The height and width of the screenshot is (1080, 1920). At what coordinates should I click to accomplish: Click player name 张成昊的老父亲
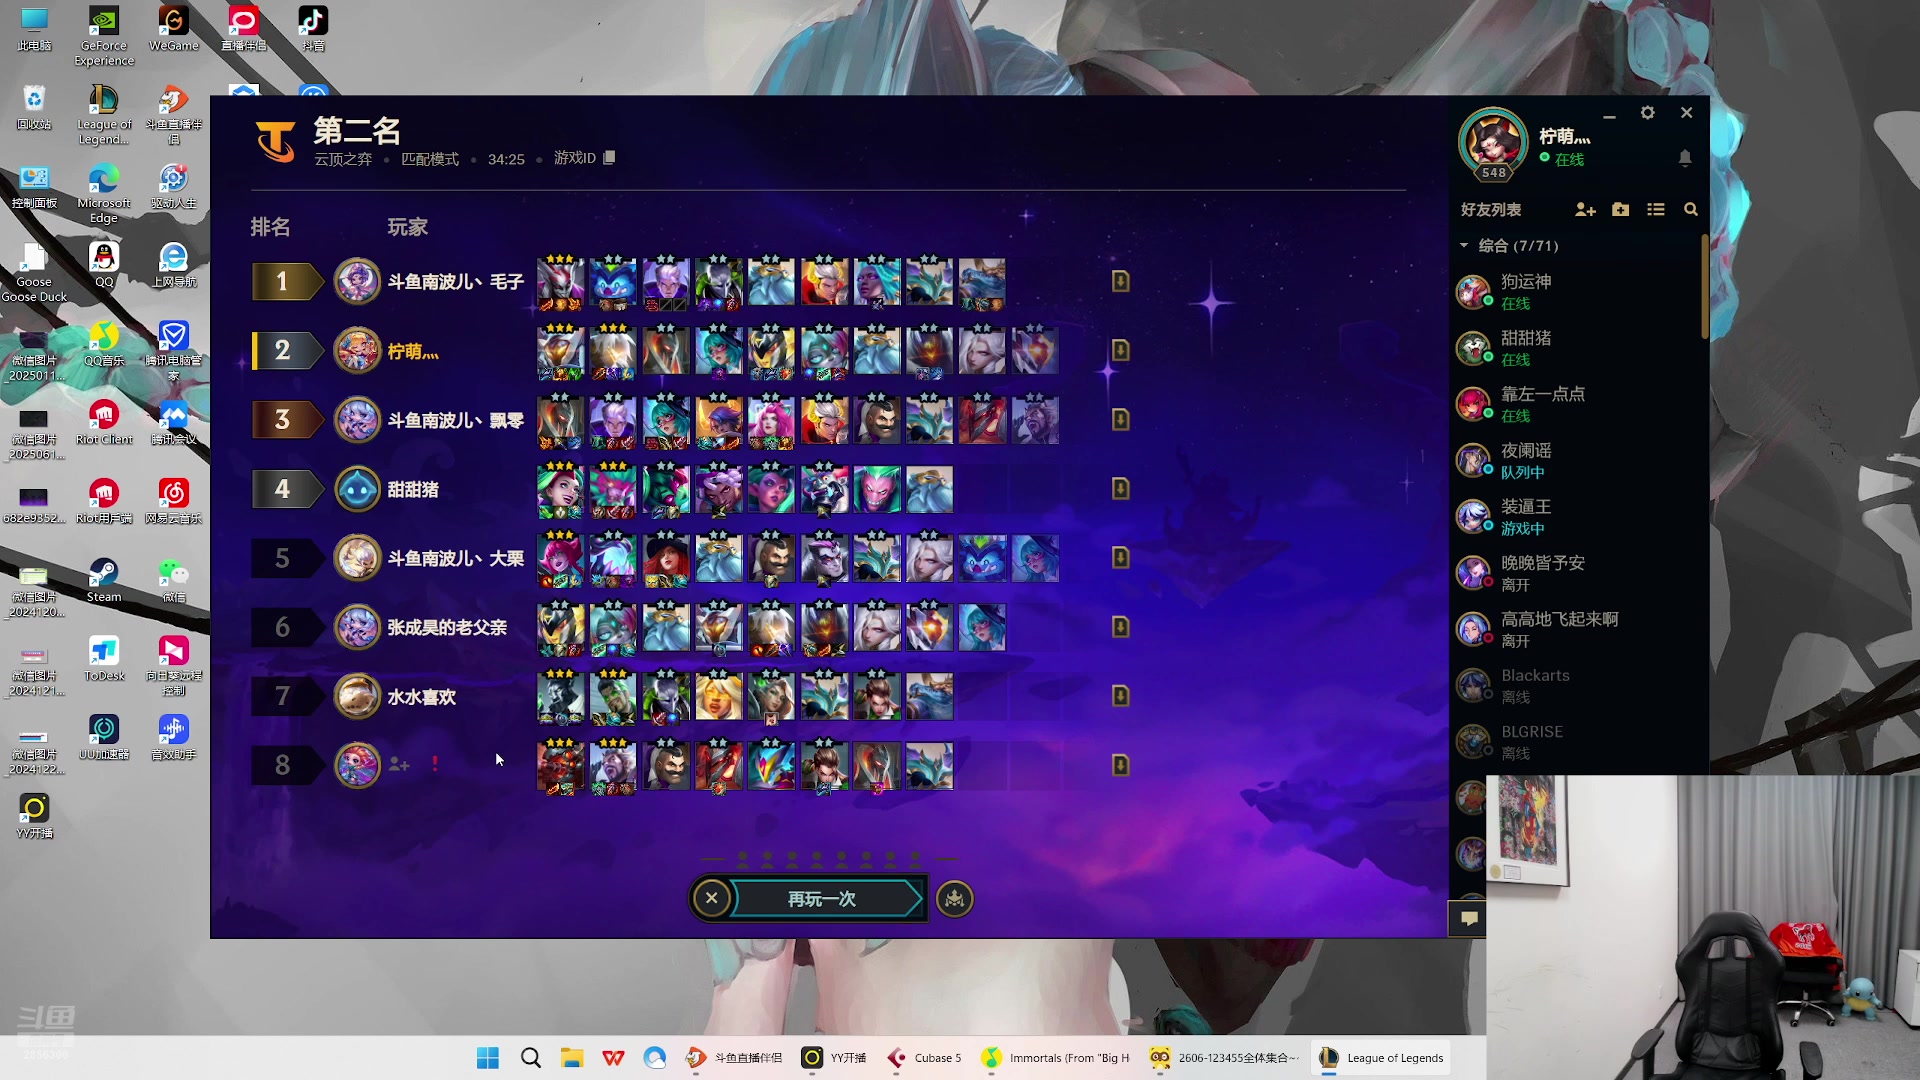tap(447, 627)
